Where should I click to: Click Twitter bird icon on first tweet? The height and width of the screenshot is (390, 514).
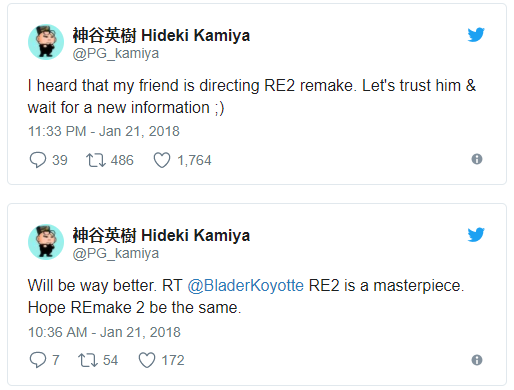click(476, 35)
